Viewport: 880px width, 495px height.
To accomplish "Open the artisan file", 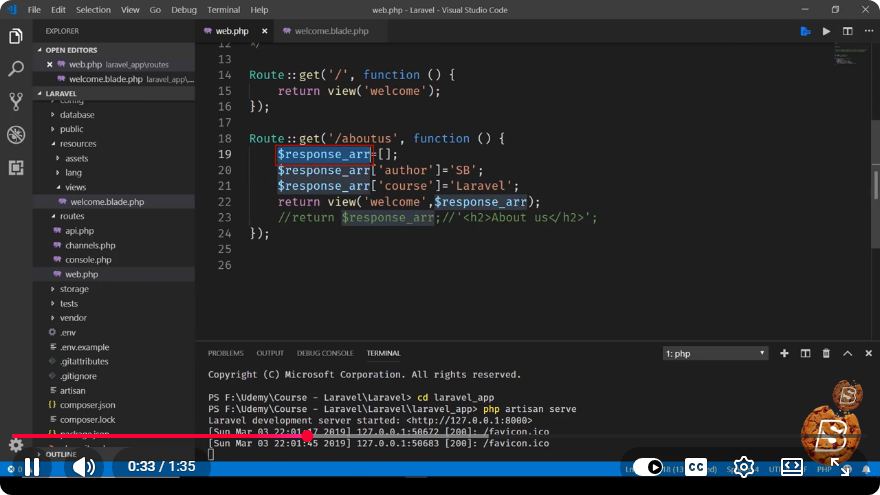I will (x=72, y=391).
